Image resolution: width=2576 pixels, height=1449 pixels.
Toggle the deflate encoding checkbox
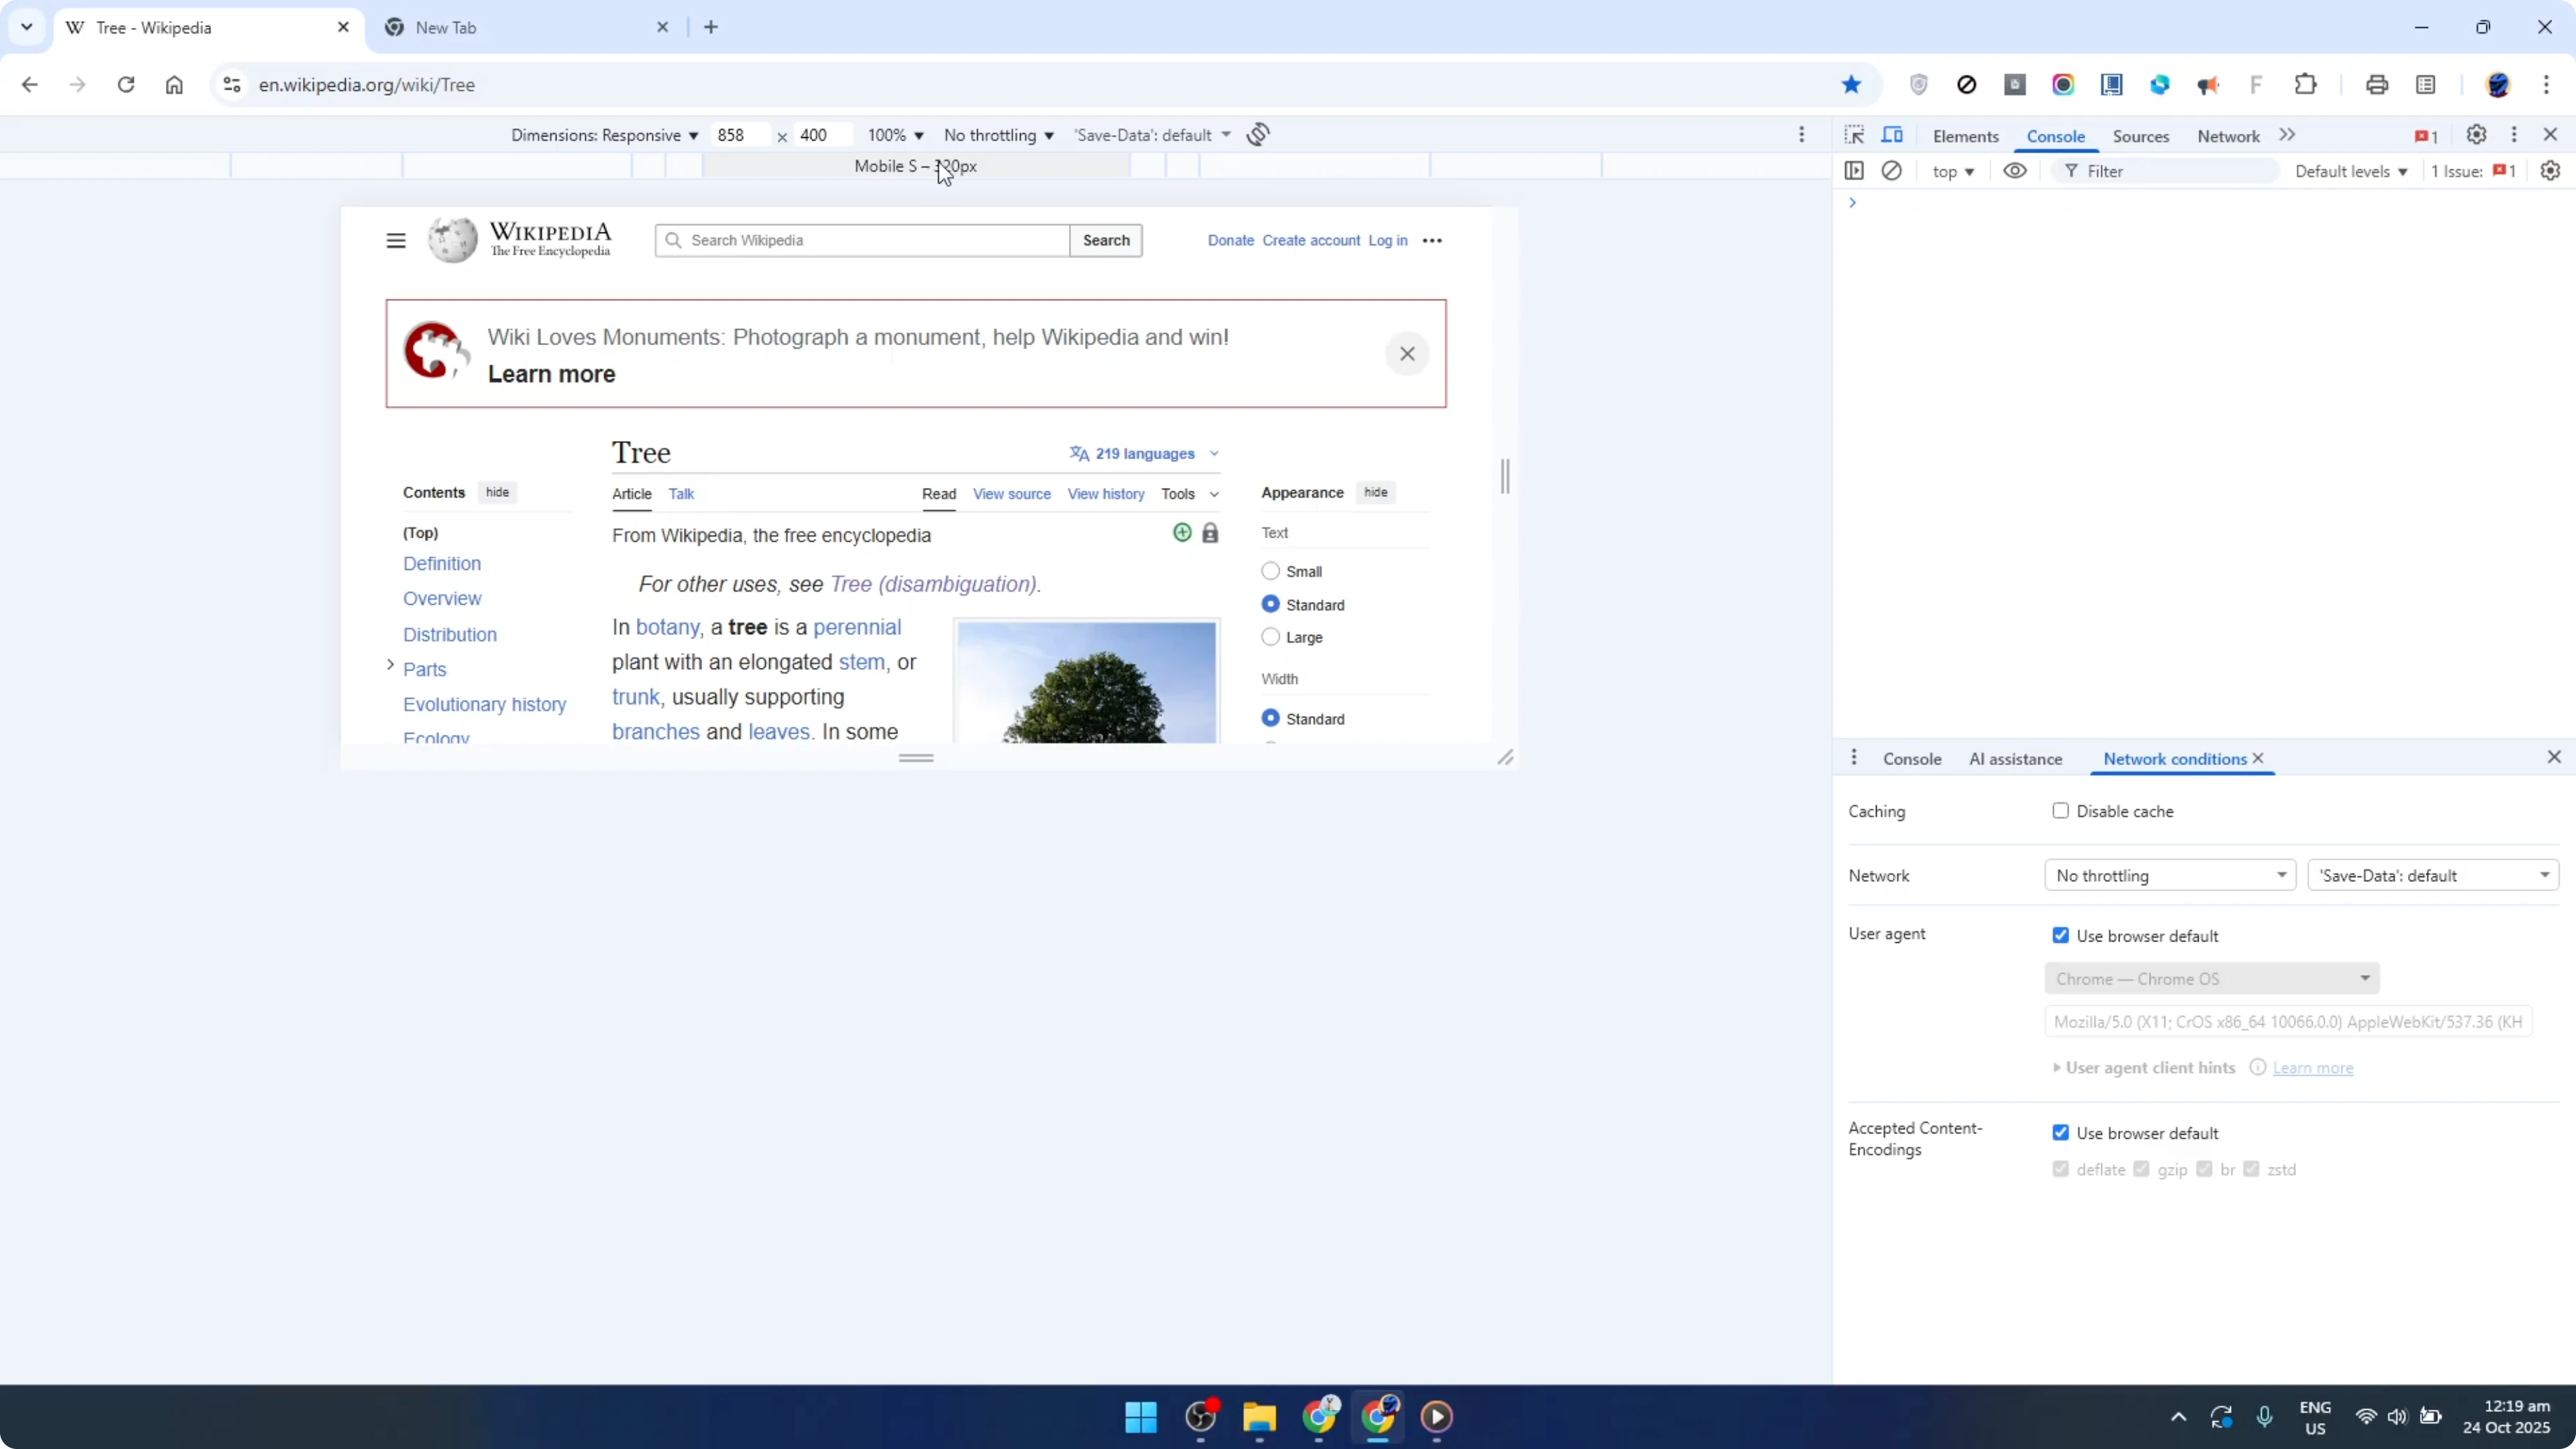point(2060,1169)
